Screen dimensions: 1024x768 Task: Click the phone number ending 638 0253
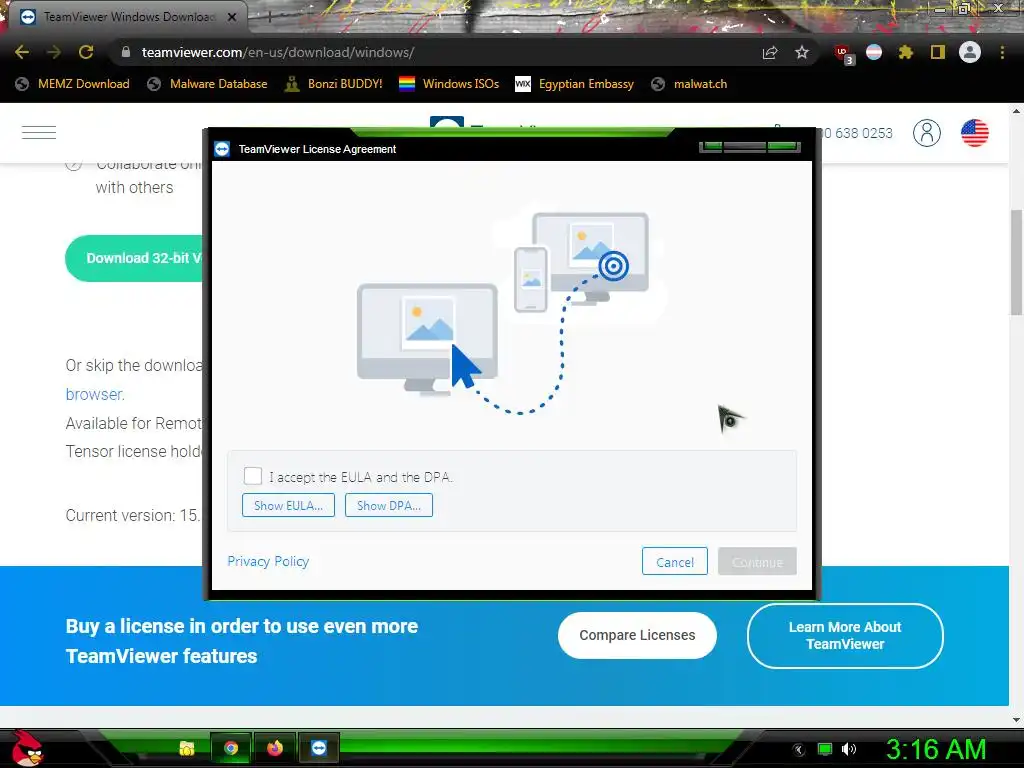857,133
